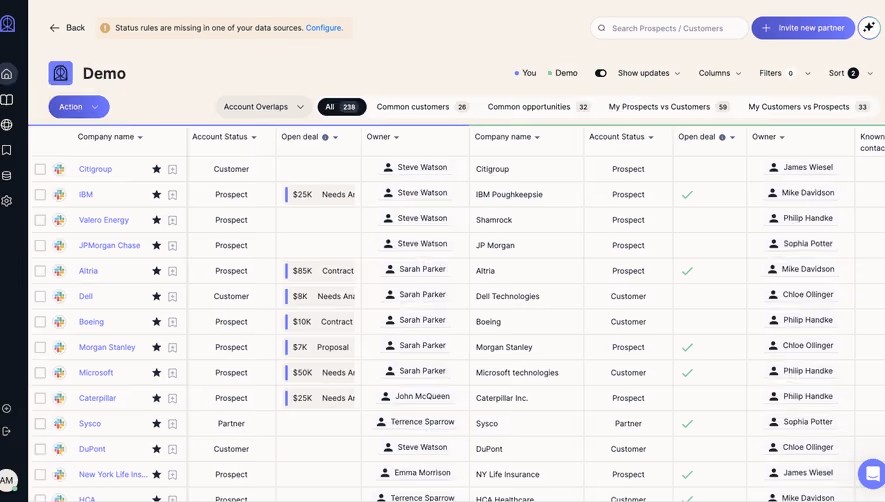Click the add-to-list icon for Microsoft

[173, 373]
